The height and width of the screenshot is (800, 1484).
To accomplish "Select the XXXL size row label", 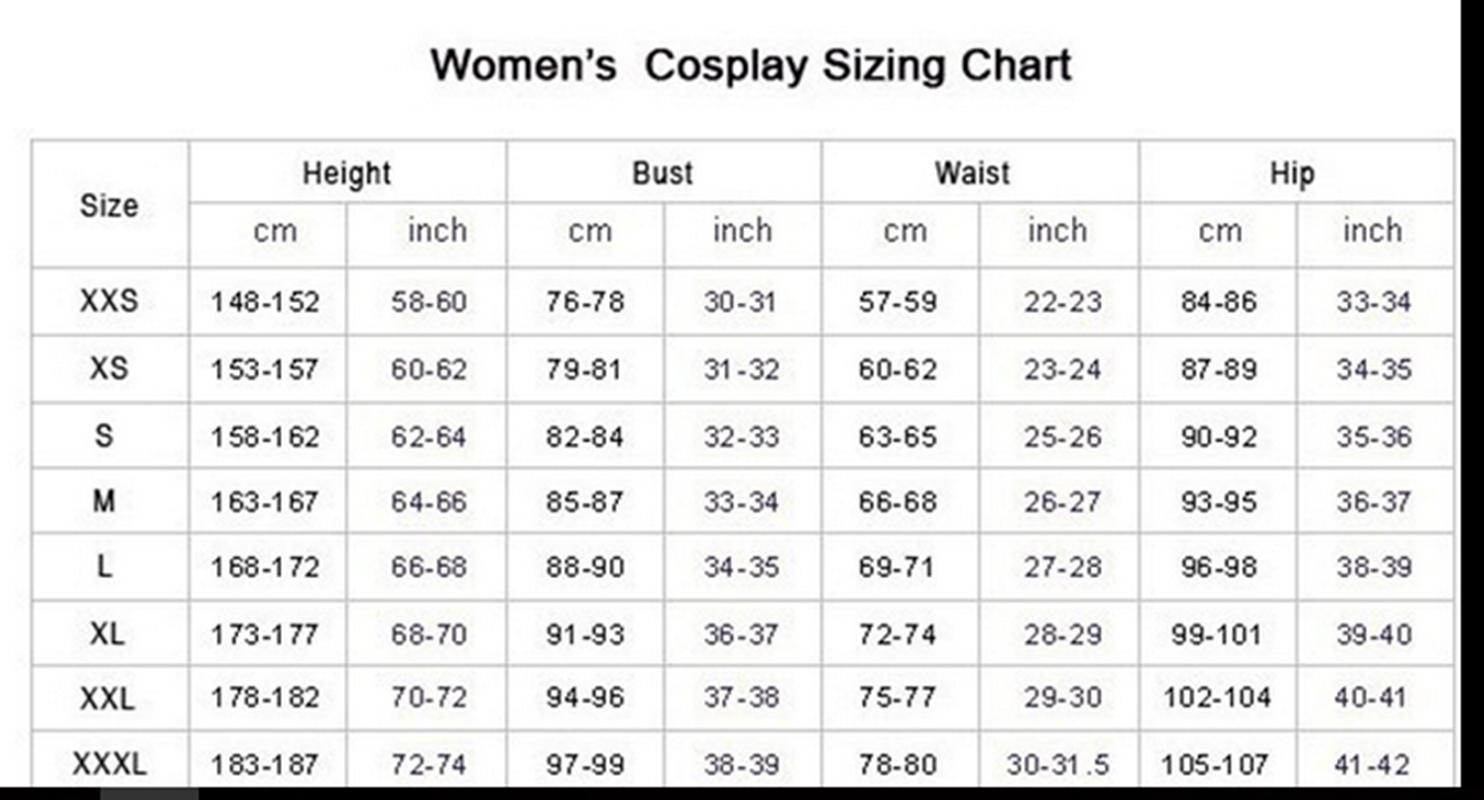I will (x=109, y=765).
